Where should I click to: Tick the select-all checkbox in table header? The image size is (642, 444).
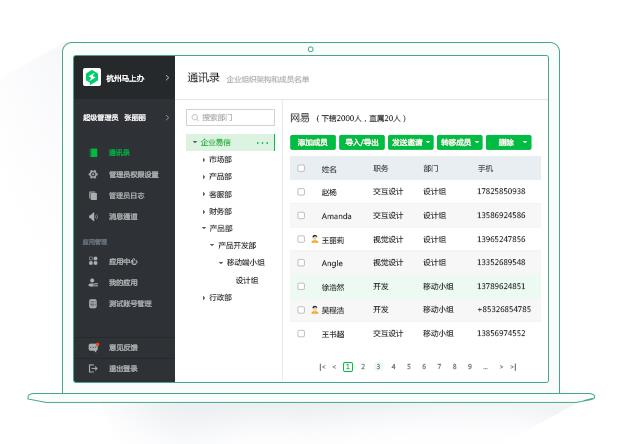pyautogui.click(x=301, y=168)
